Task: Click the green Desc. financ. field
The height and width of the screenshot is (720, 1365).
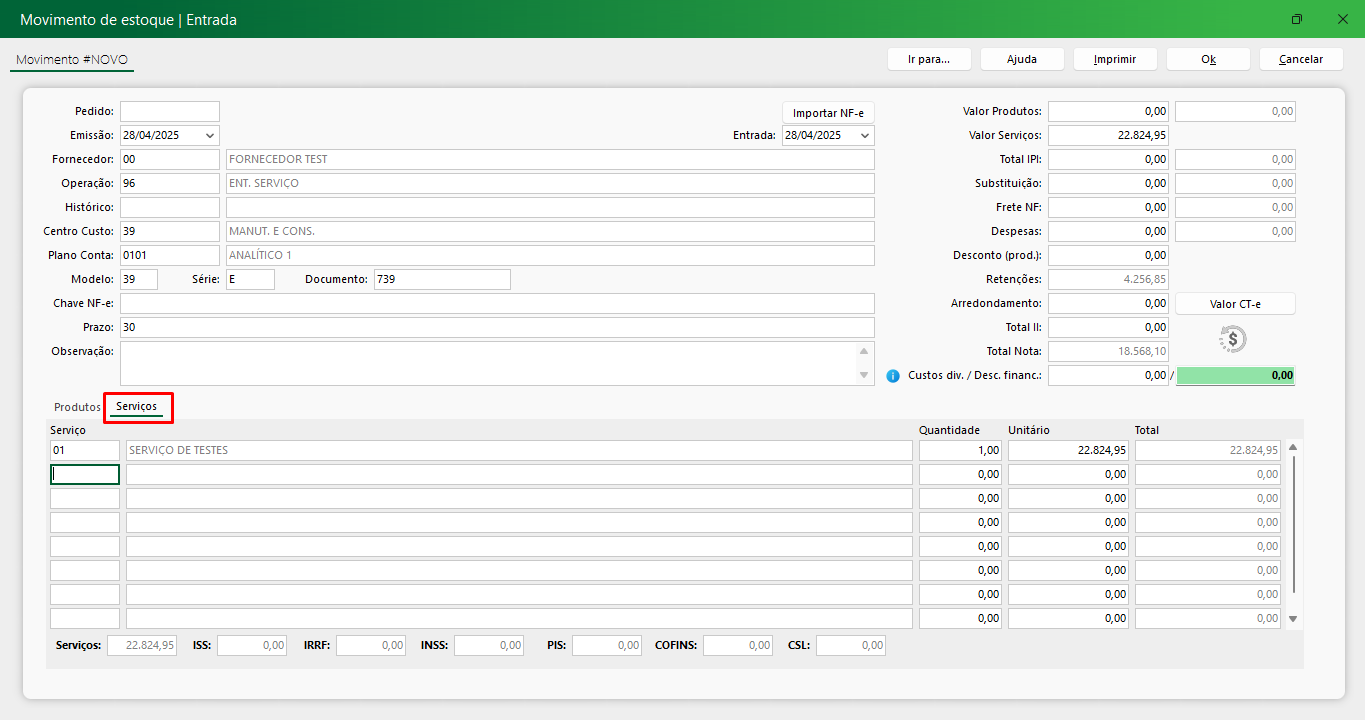Action: [1236, 376]
